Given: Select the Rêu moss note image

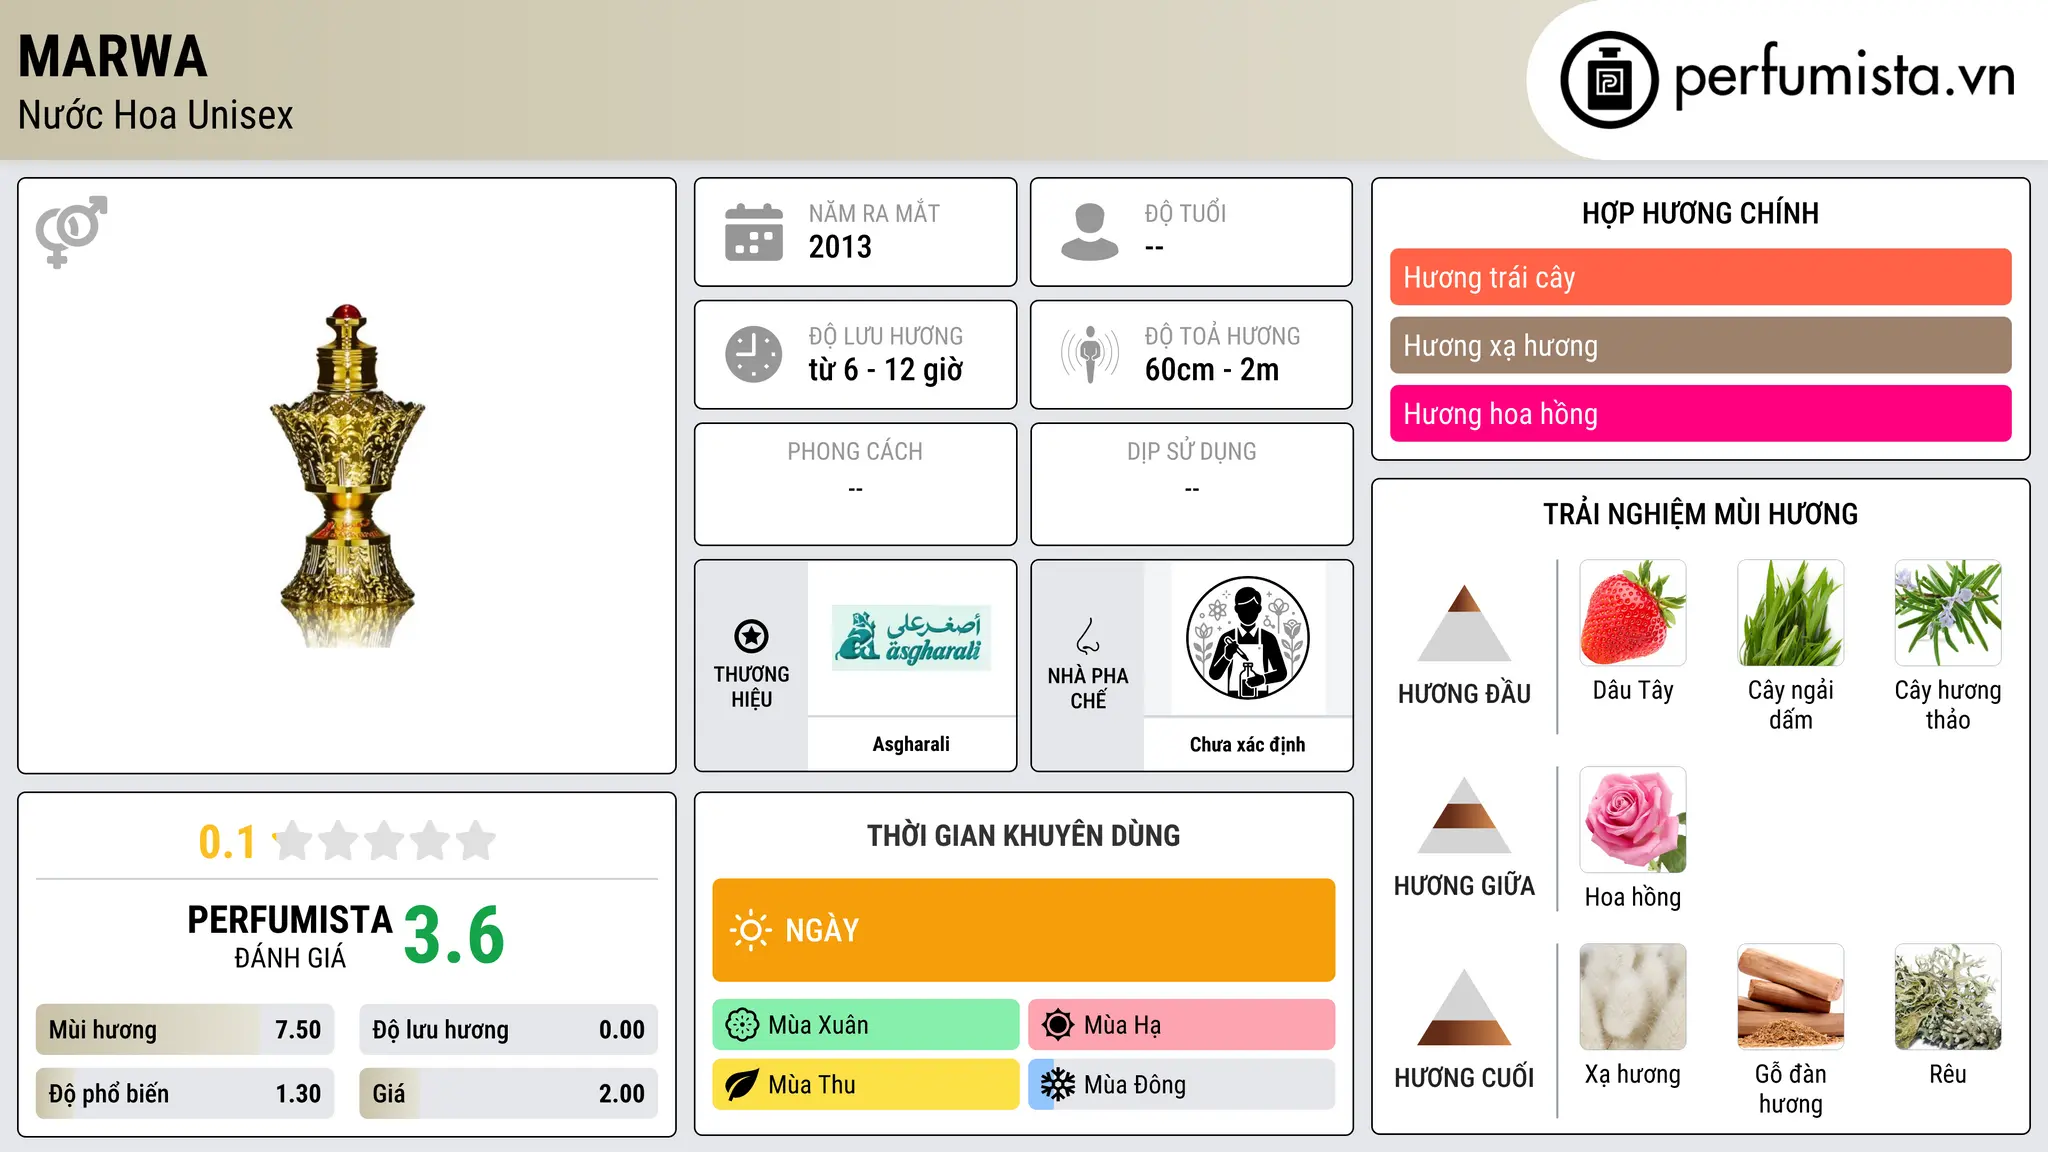Looking at the screenshot, I should (x=1948, y=997).
